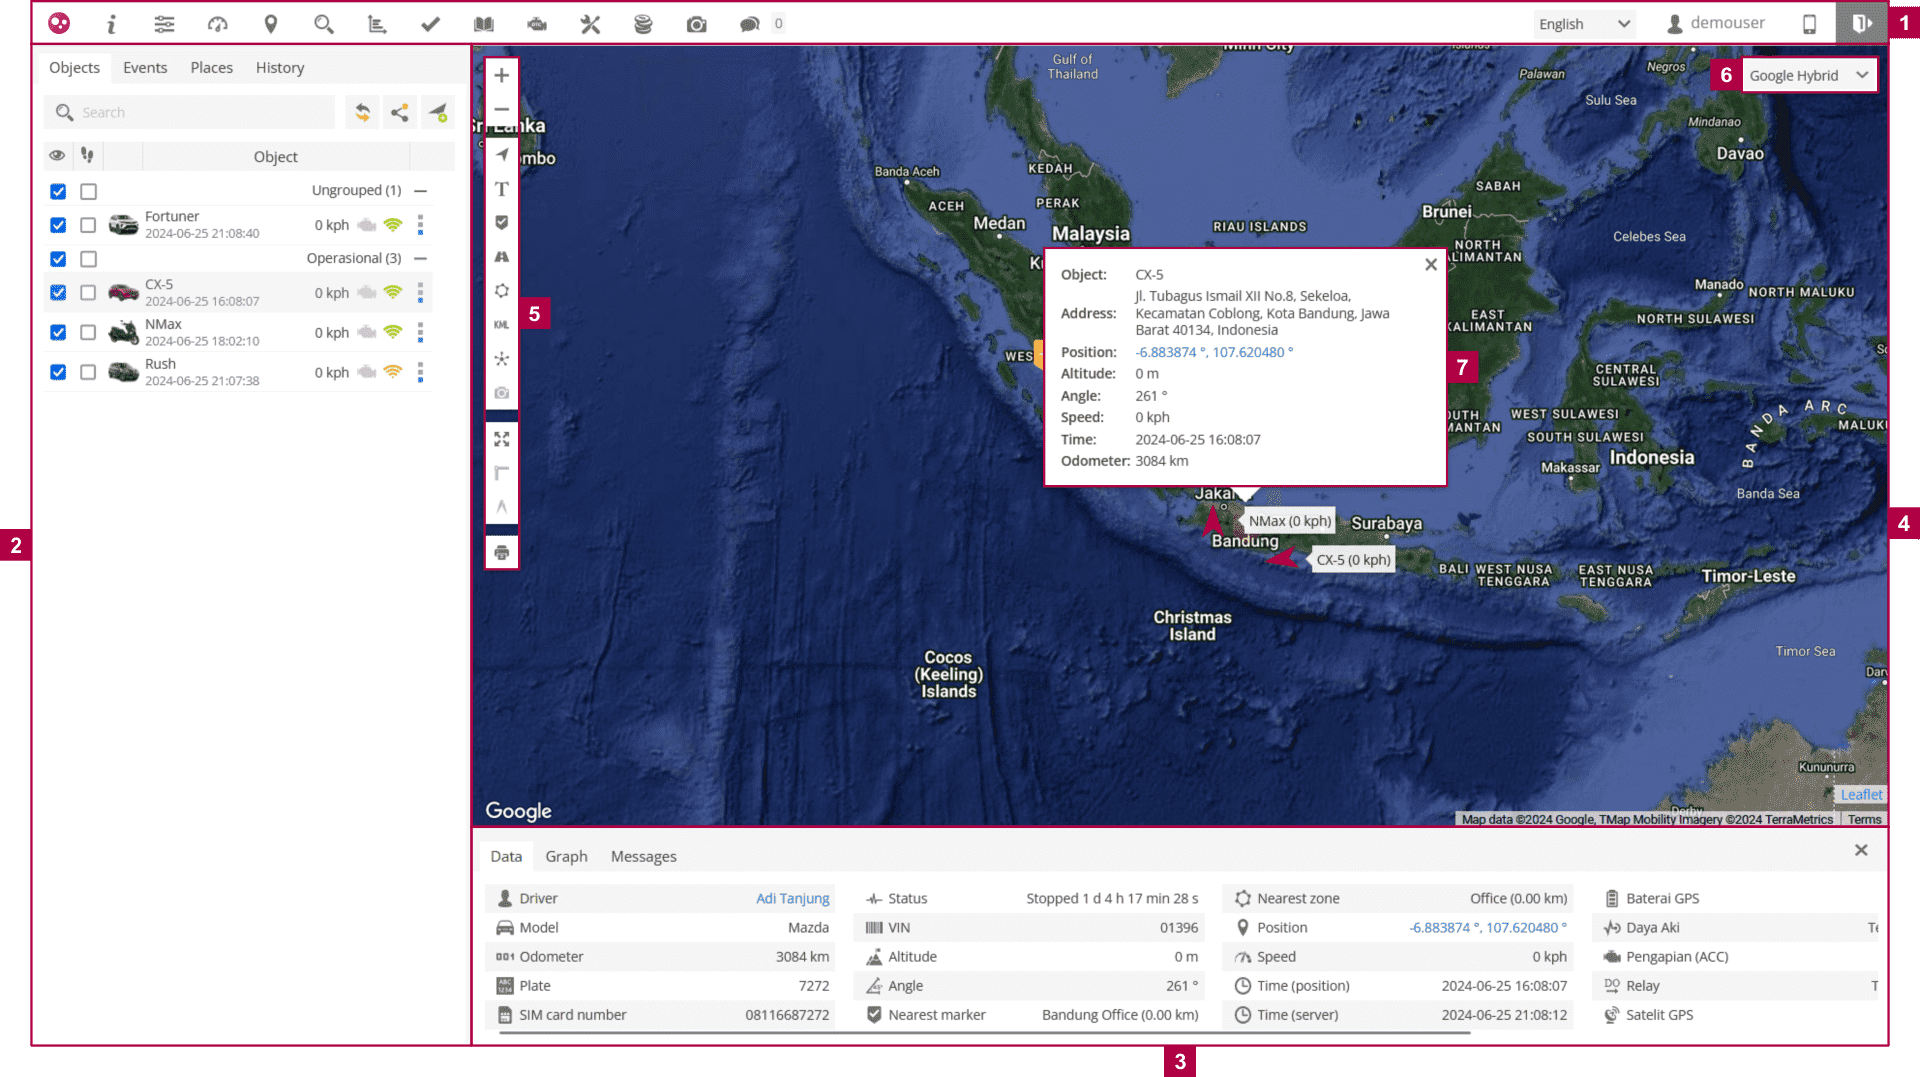Click the KML layer icon in map toolbar
The image size is (1920, 1077).
coord(502,325)
